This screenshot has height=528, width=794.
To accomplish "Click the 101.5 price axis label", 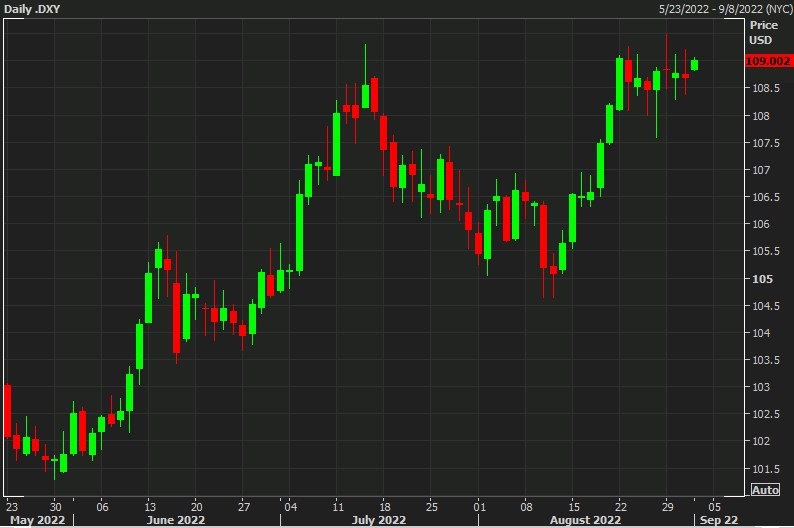I will [765, 469].
